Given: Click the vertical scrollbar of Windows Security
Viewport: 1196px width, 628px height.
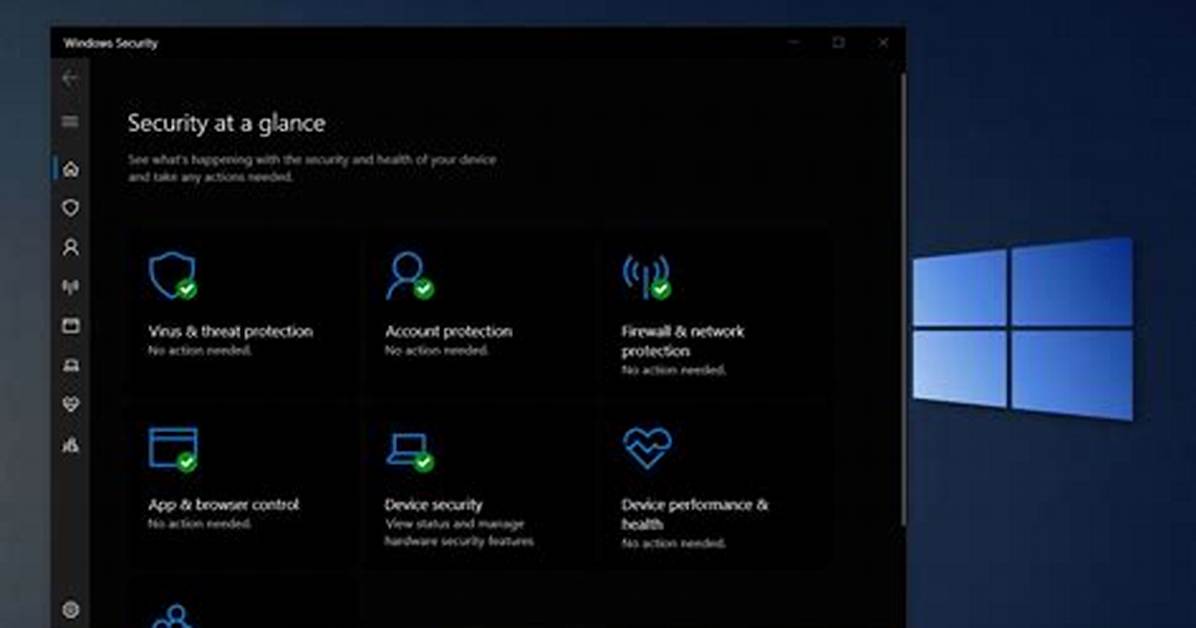Looking at the screenshot, I should point(904,299).
